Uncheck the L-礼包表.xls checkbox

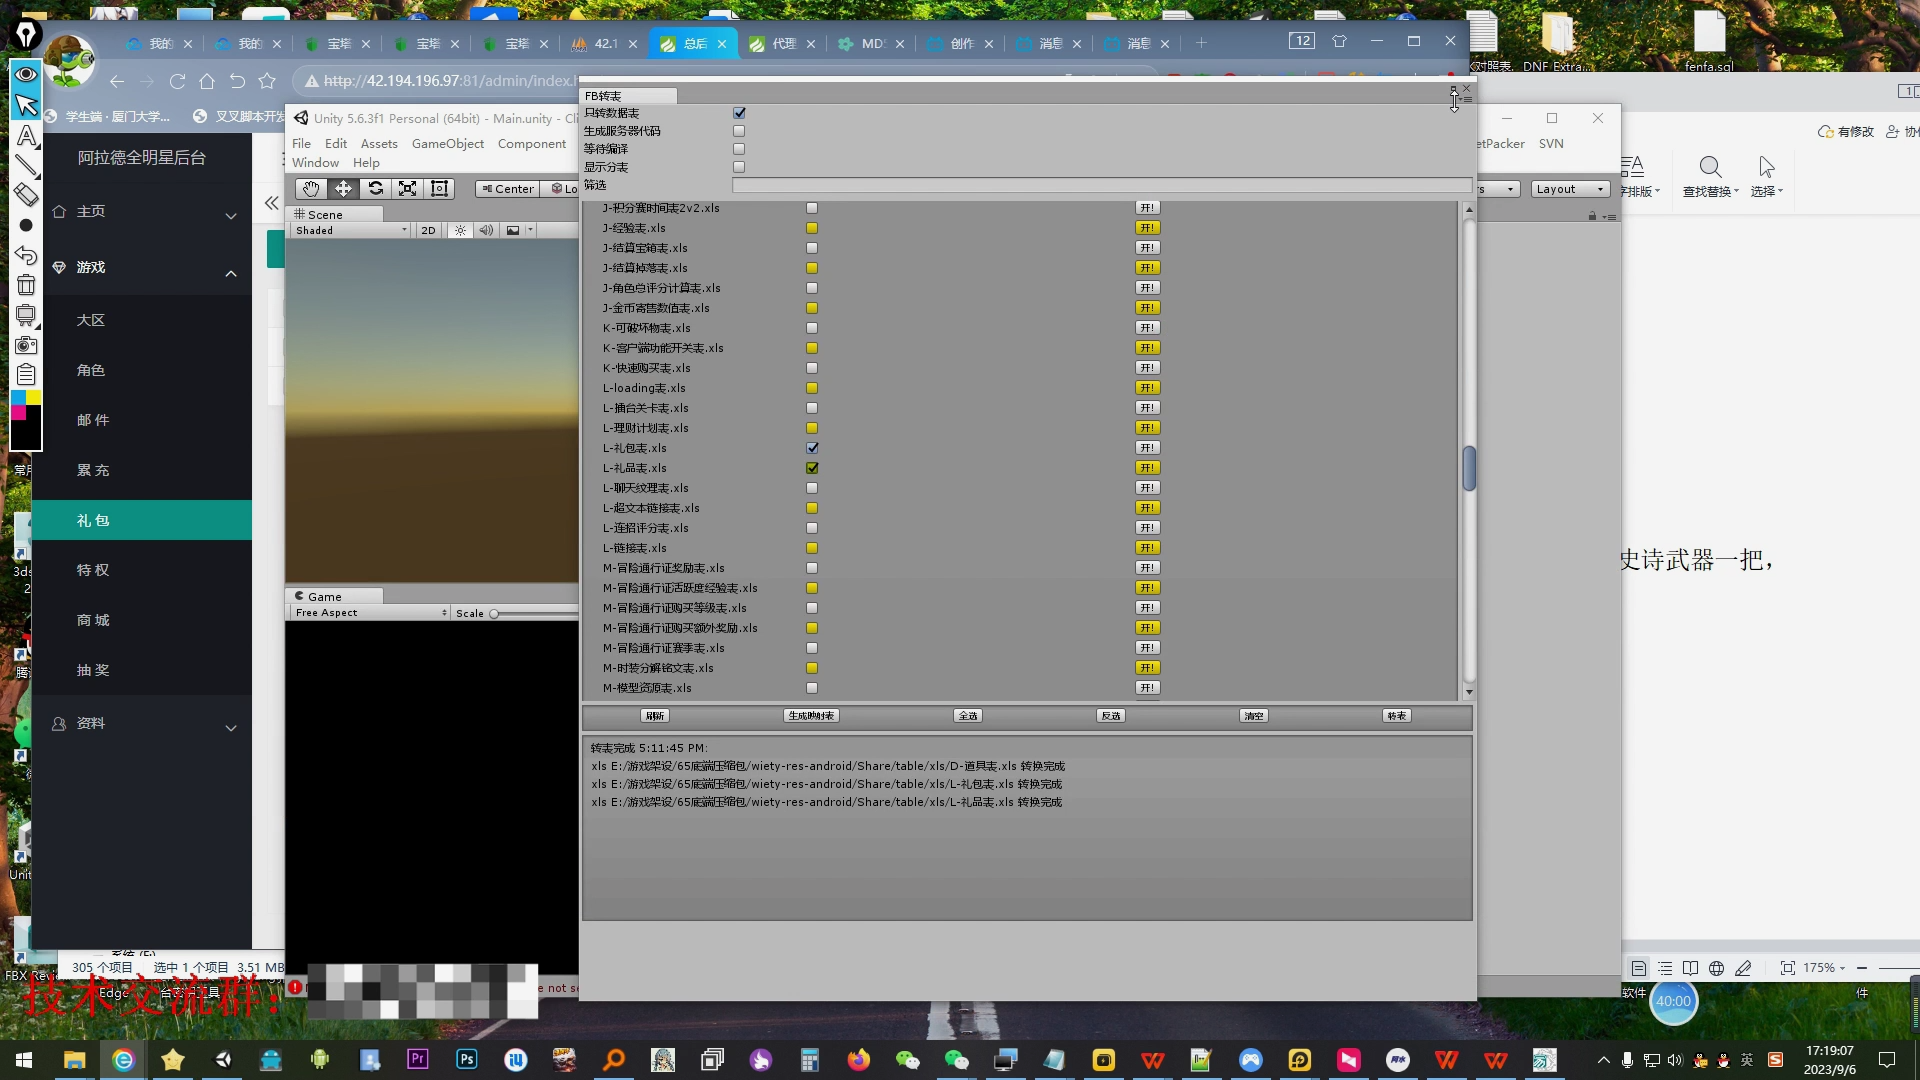point(812,448)
